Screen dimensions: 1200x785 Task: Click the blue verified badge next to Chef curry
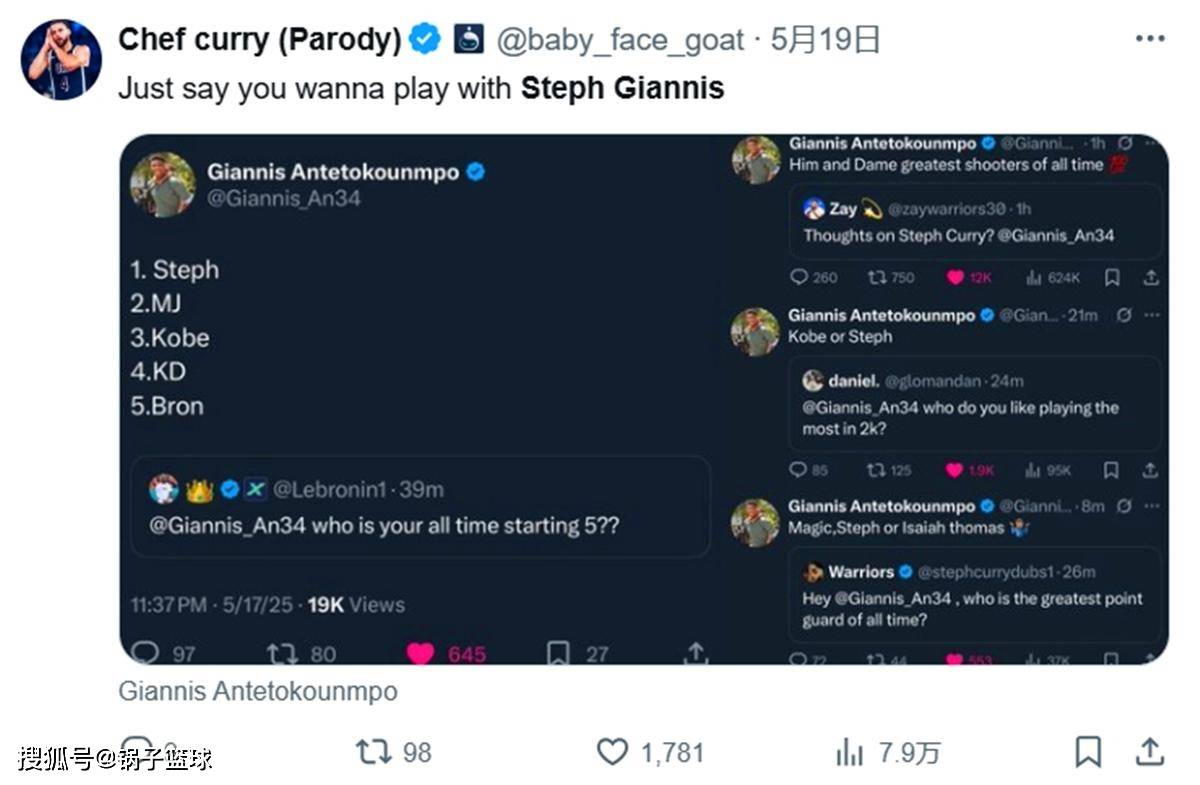coord(426,40)
